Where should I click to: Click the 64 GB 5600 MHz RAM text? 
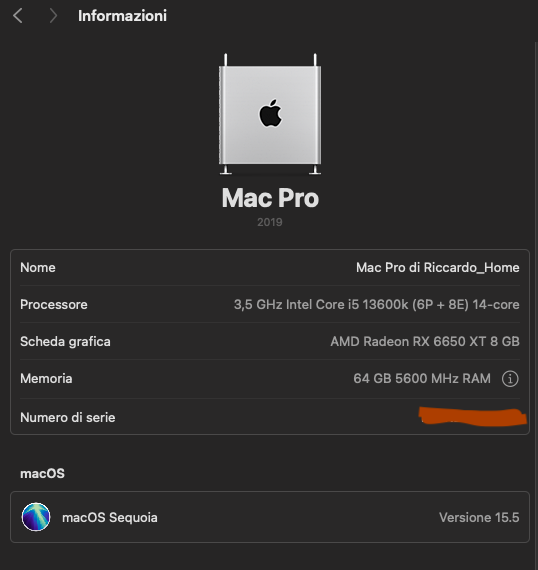(422, 379)
